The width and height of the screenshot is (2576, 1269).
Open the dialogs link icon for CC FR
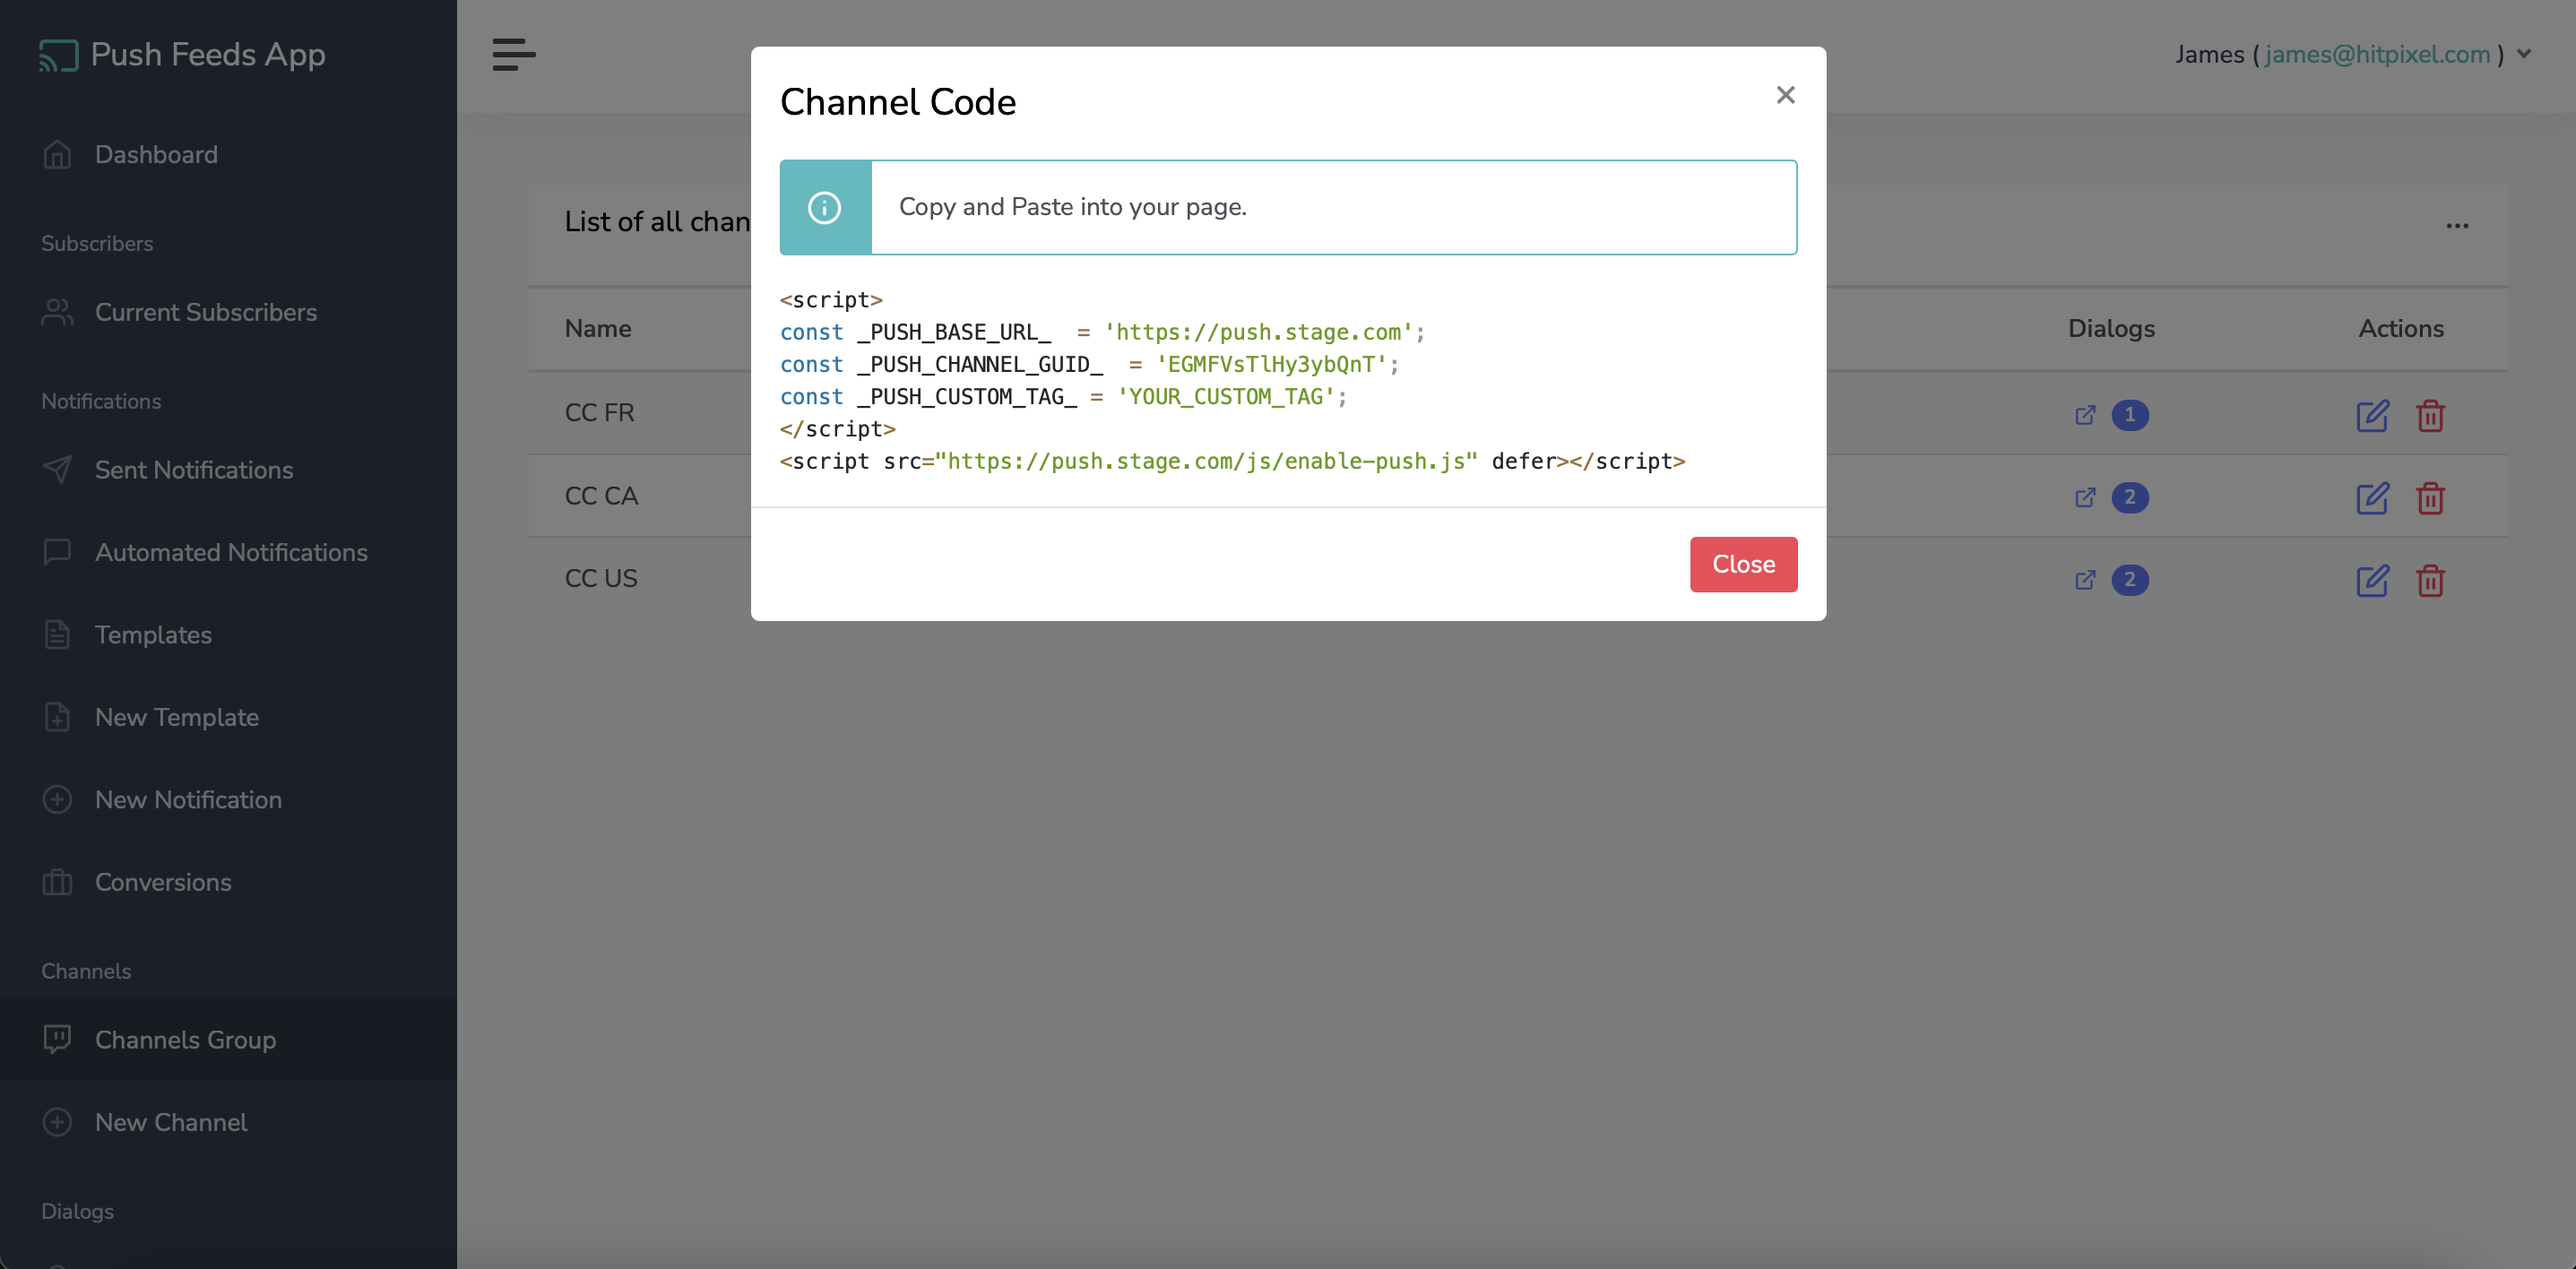2085,415
